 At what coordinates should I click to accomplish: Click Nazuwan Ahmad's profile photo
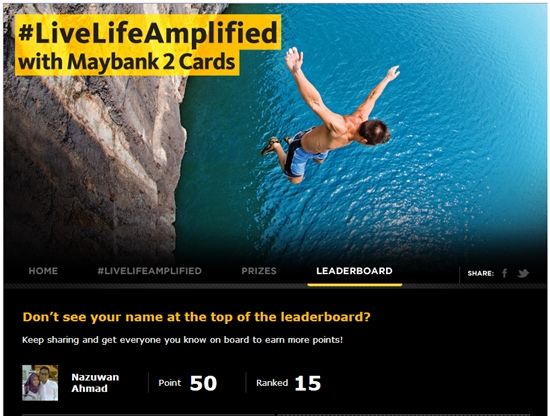tap(40, 383)
